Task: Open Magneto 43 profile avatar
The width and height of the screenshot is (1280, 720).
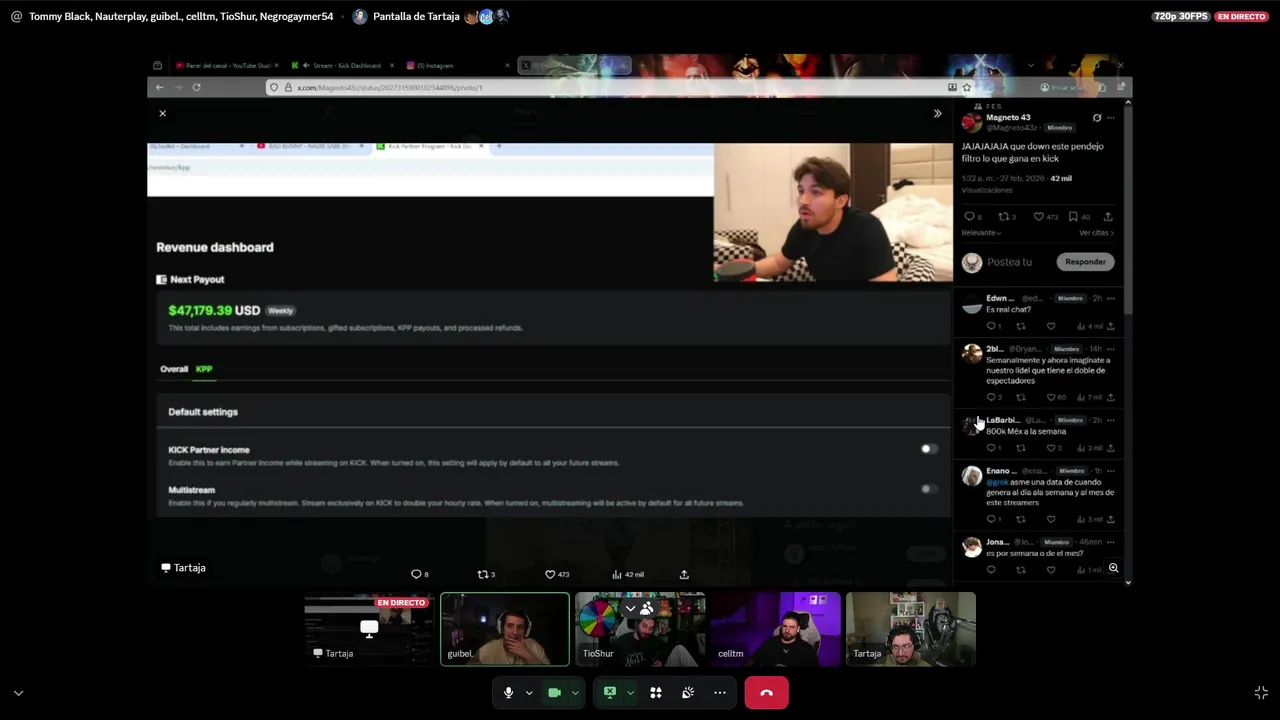Action: pos(971,122)
